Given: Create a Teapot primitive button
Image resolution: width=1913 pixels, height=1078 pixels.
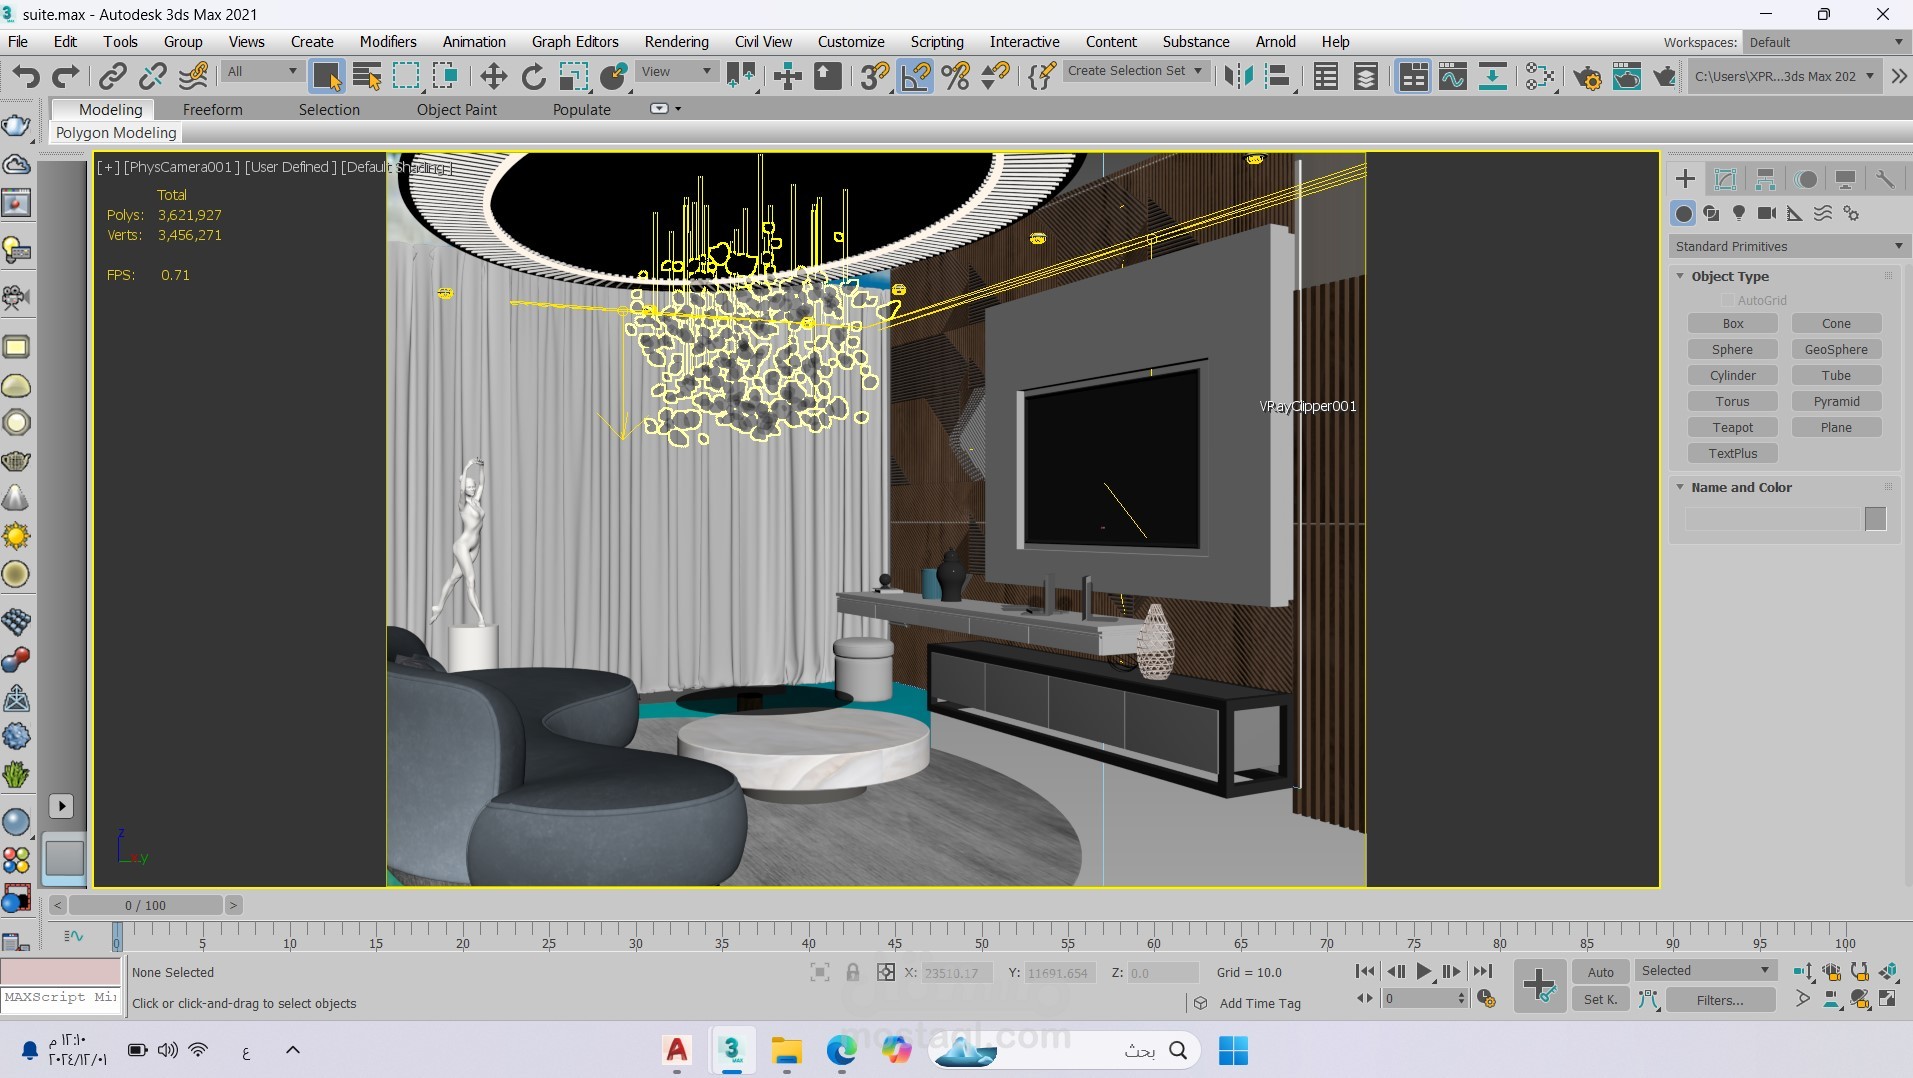Looking at the screenshot, I should [1732, 427].
